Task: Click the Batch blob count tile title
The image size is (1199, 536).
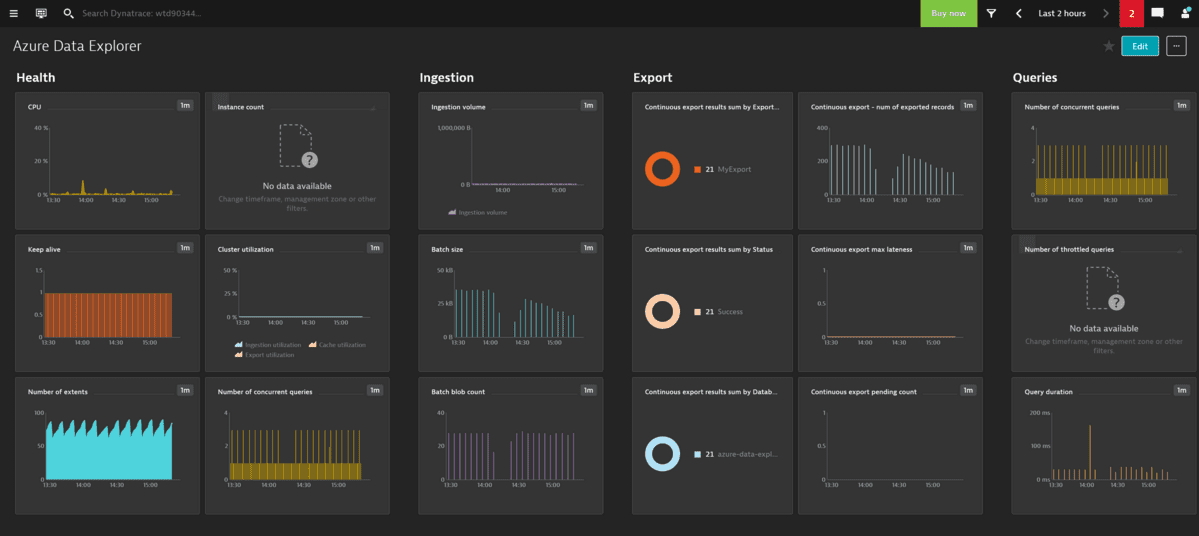Action: tap(458, 391)
